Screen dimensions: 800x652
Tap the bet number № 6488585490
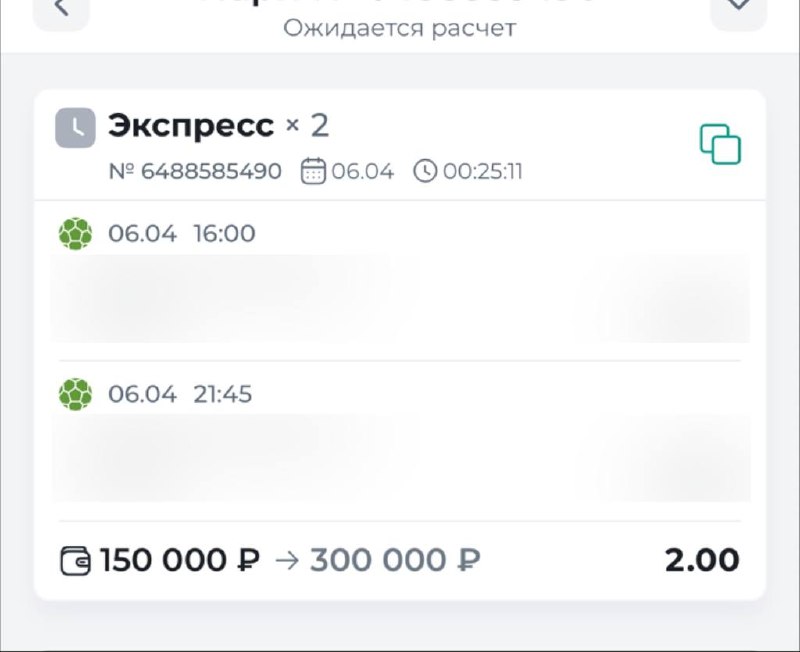(x=195, y=171)
